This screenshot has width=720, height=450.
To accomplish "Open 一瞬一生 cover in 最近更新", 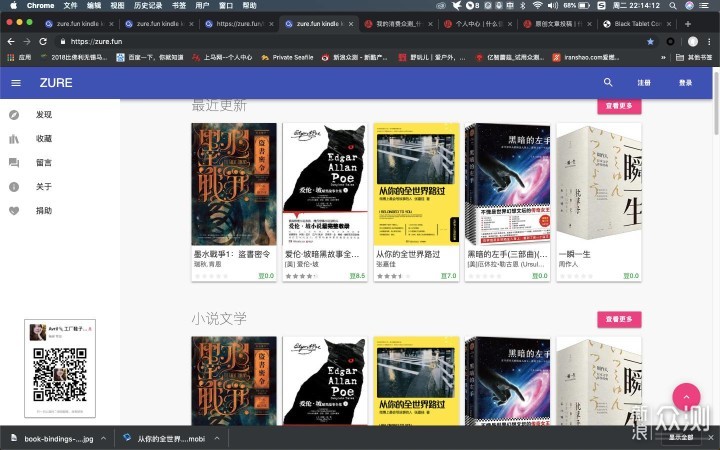I will click(x=599, y=184).
